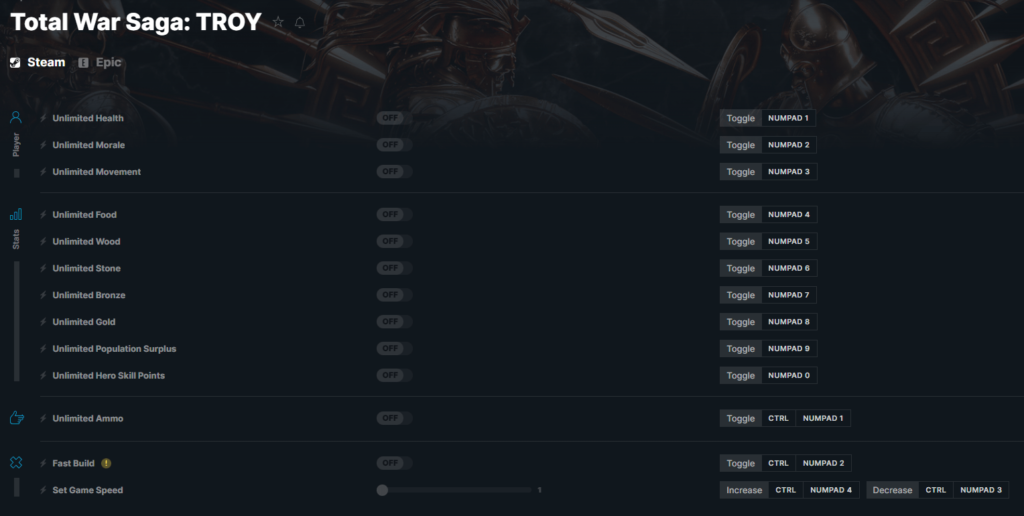Click the Toggle button for Unlimited Morale

tap(741, 145)
